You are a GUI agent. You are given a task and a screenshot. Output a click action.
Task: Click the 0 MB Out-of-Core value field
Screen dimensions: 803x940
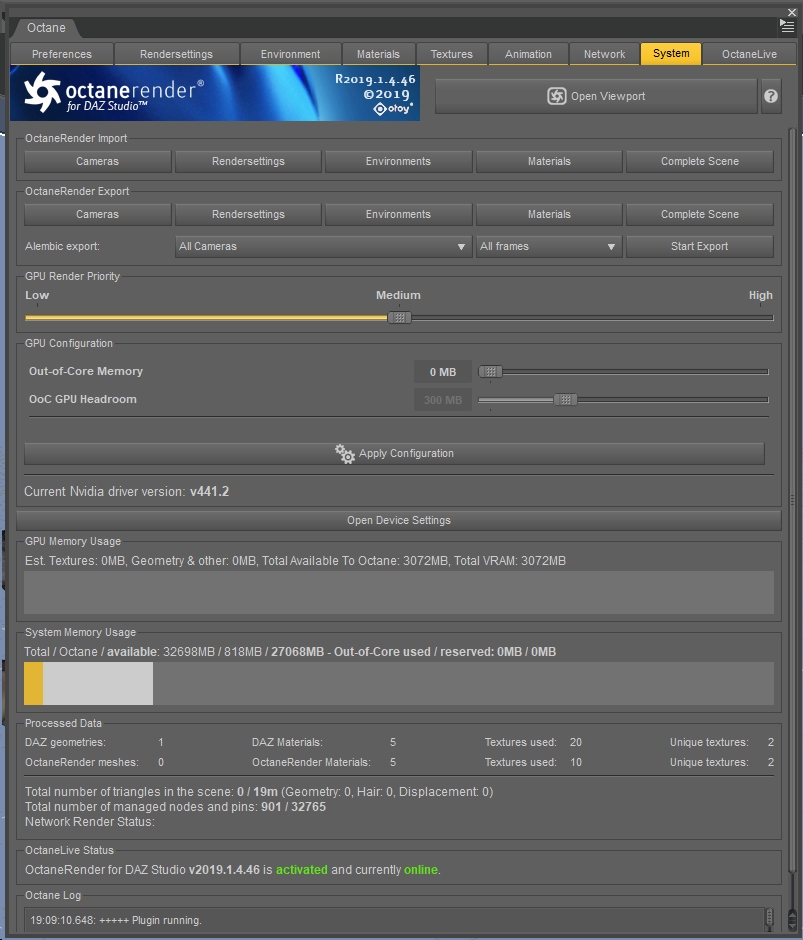pos(443,372)
